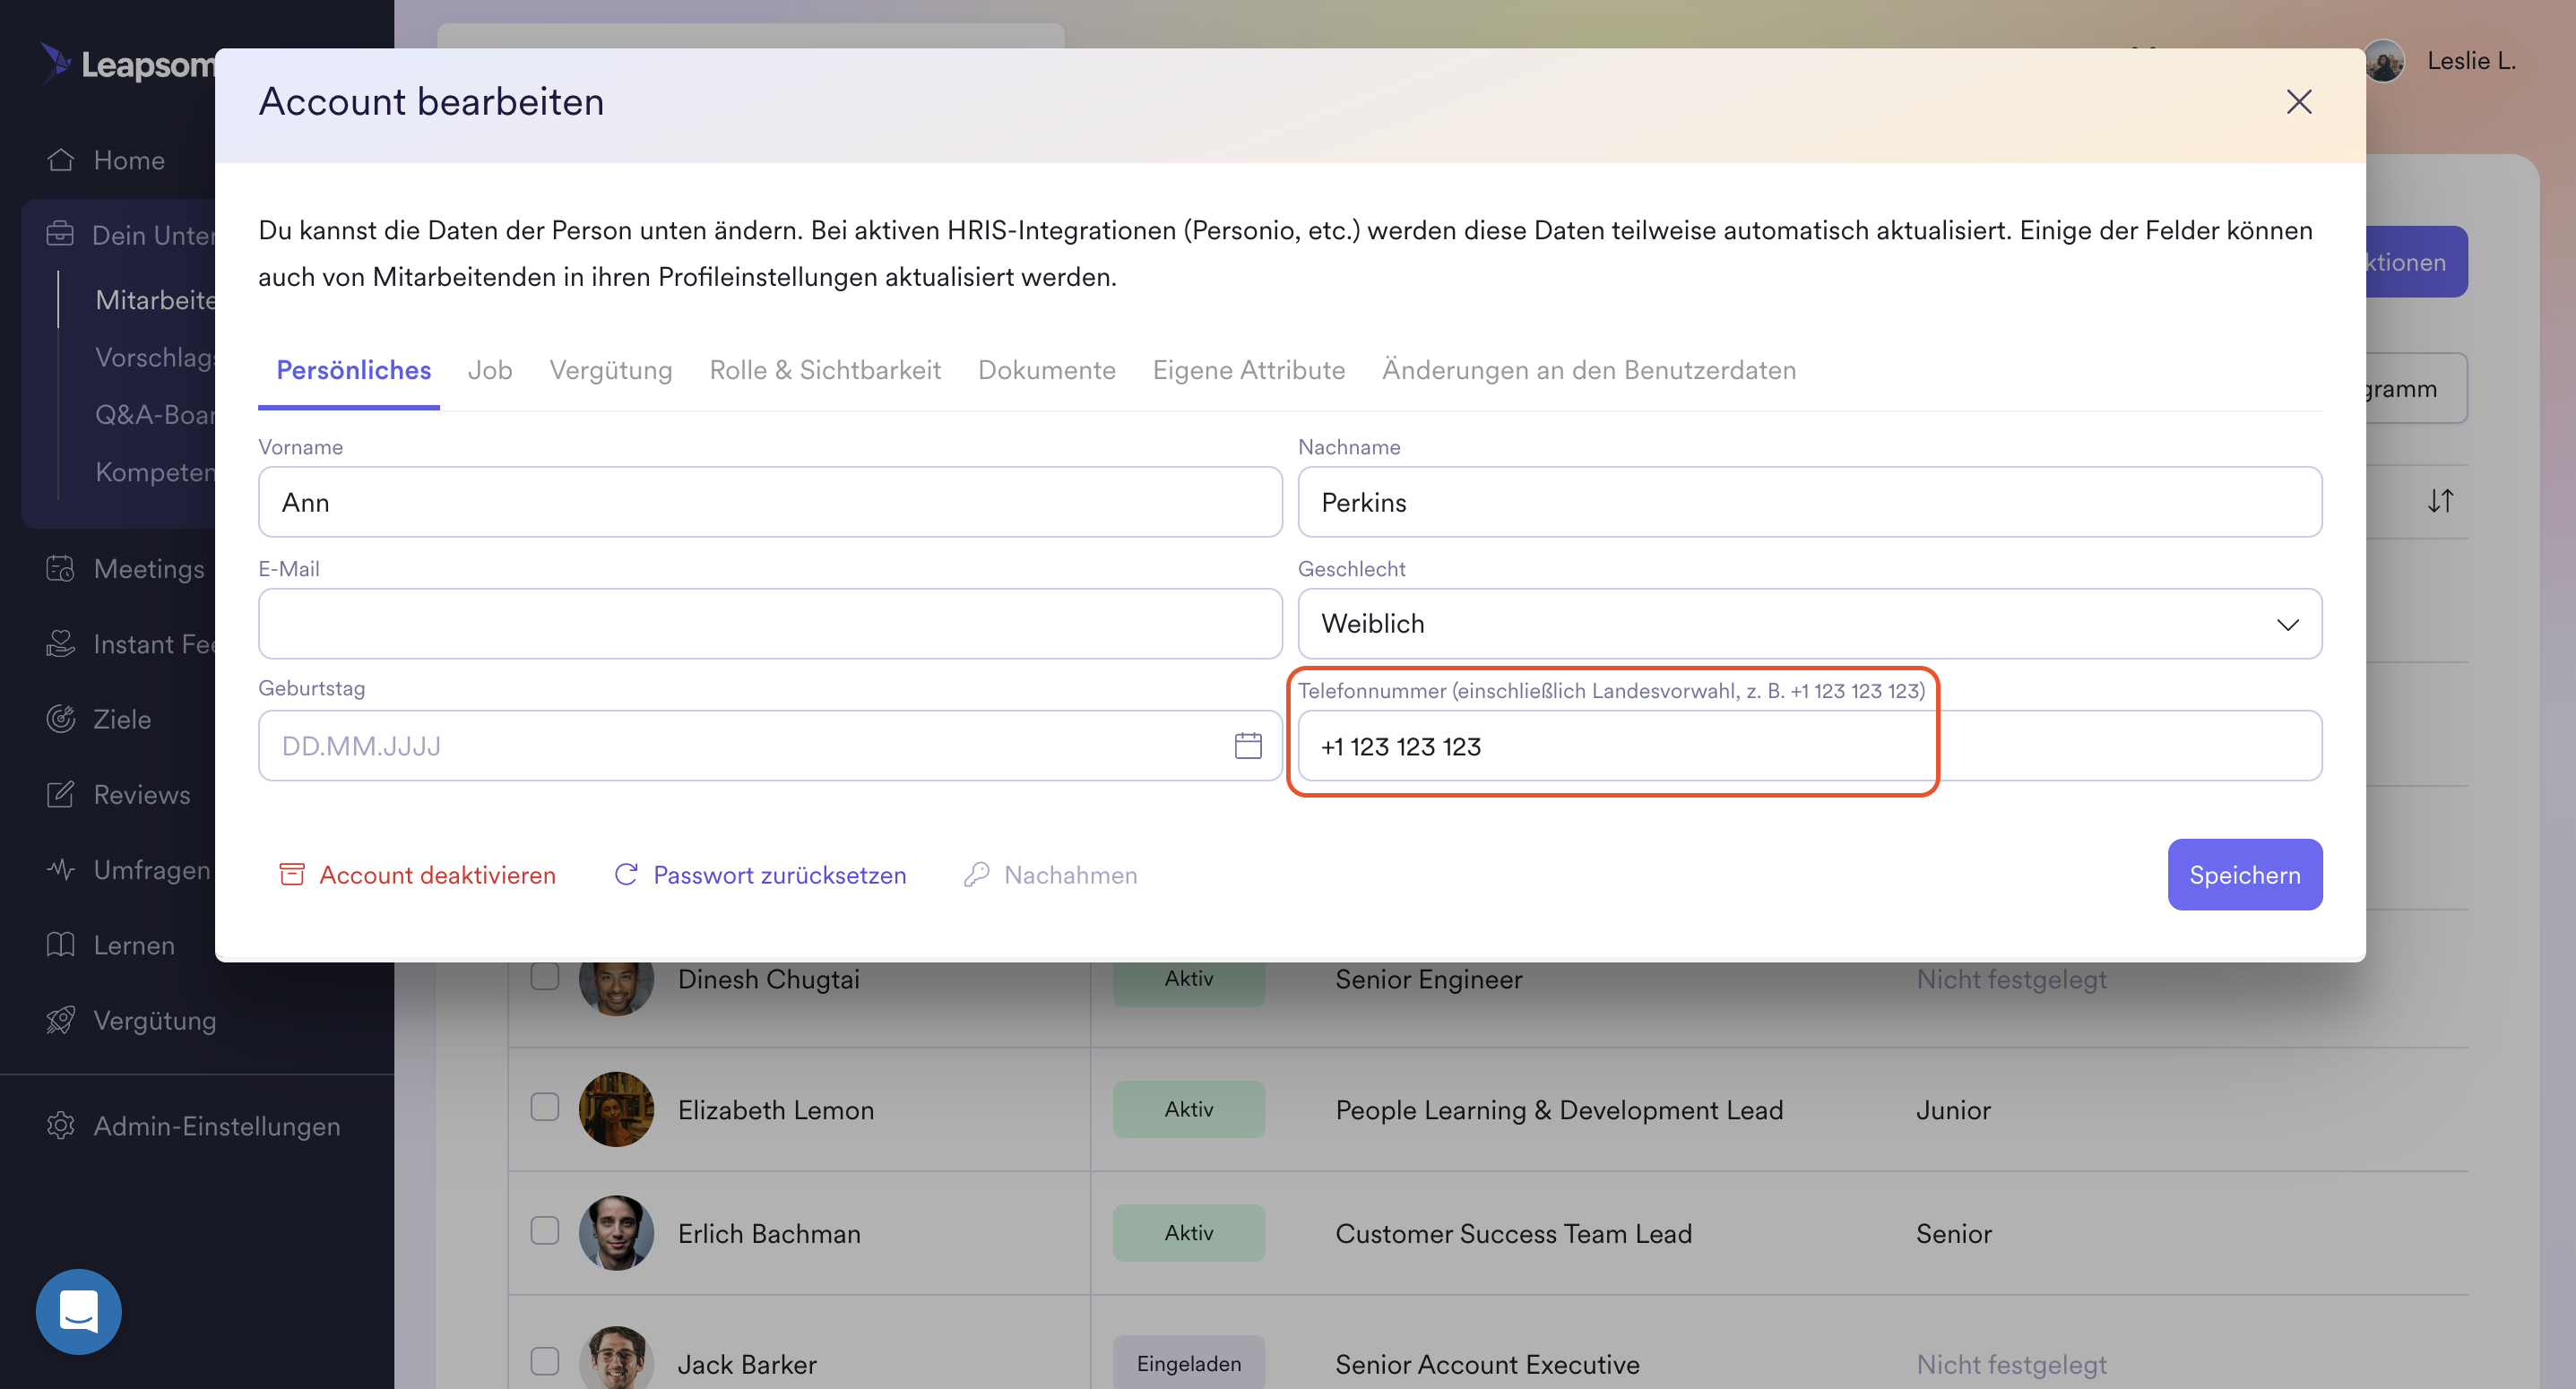This screenshot has width=2576, height=1389.
Task: Click the Umfragen pulse icon
Action: [61, 869]
